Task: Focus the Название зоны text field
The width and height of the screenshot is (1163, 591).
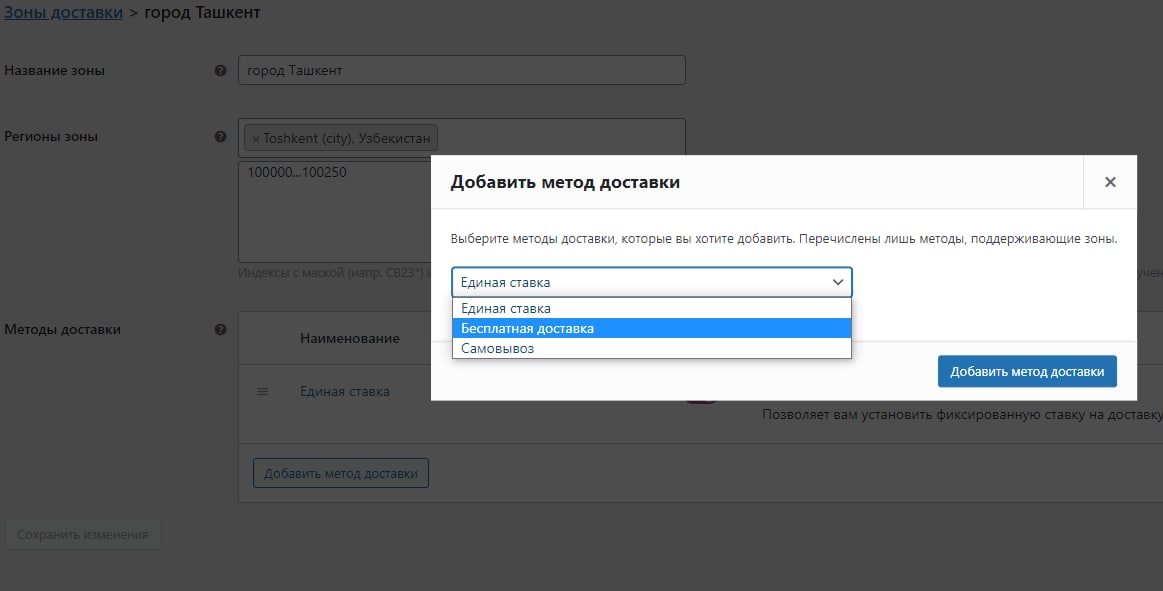Action: [461, 71]
